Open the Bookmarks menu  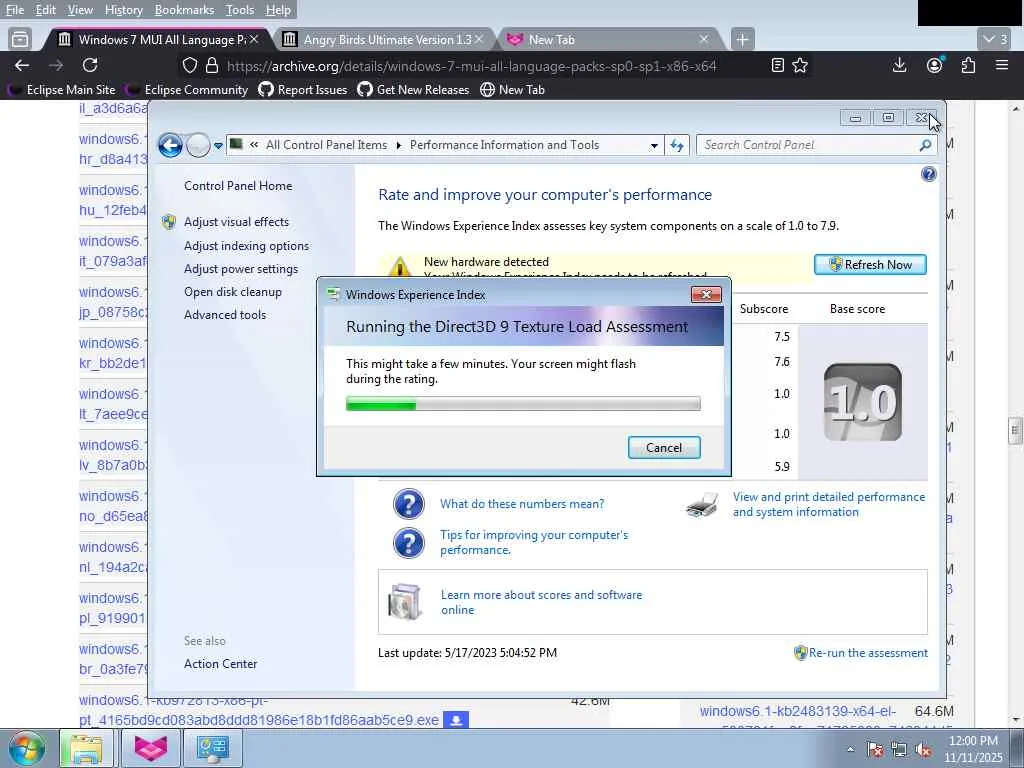(x=184, y=10)
